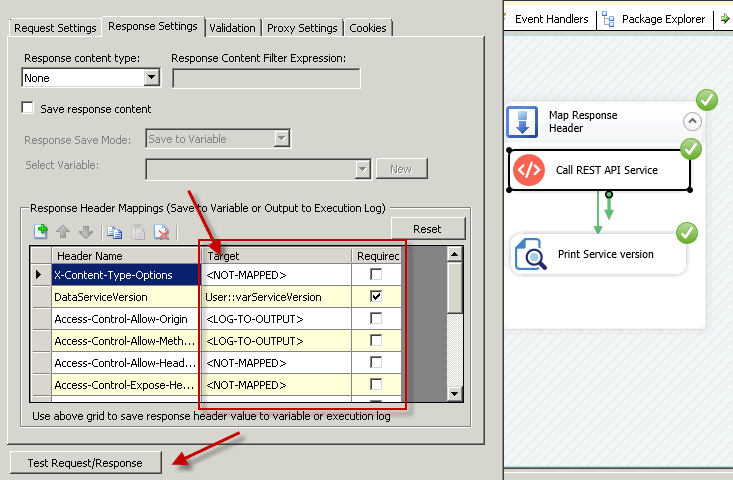
Task: Toggle Required for Access-Control-Expose-He... row
Action: tap(376, 384)
